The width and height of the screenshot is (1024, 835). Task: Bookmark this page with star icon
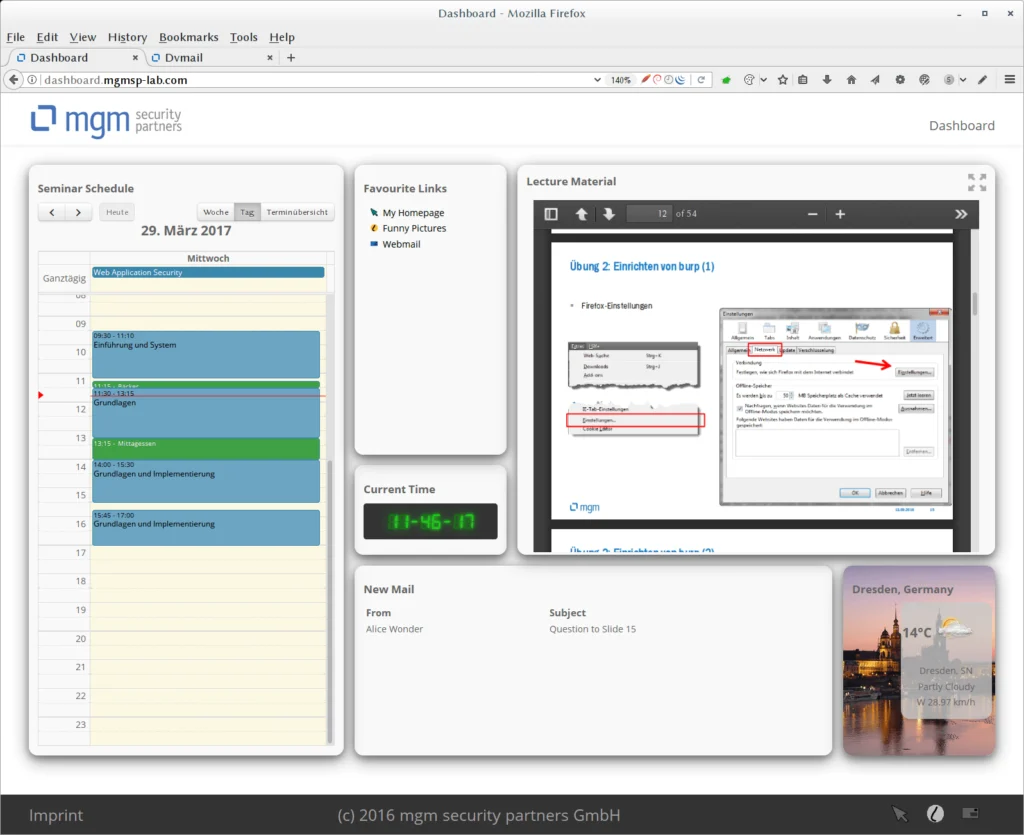click(783, 80)
